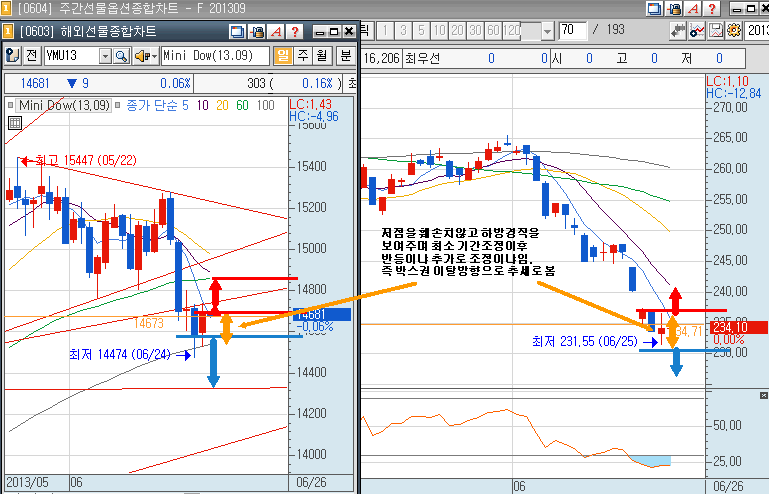
Task: Click the Mini Dow(13.09) name field
Action: point(215,56)
